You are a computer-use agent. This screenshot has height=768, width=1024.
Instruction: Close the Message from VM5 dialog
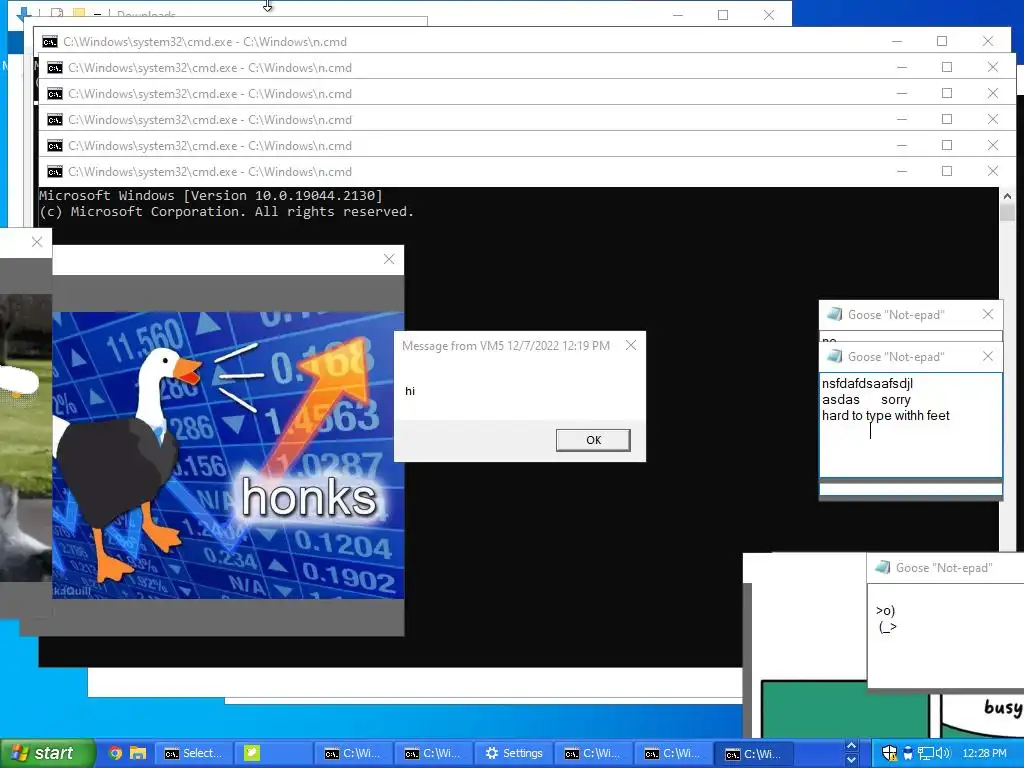click(x=630, y=345)
